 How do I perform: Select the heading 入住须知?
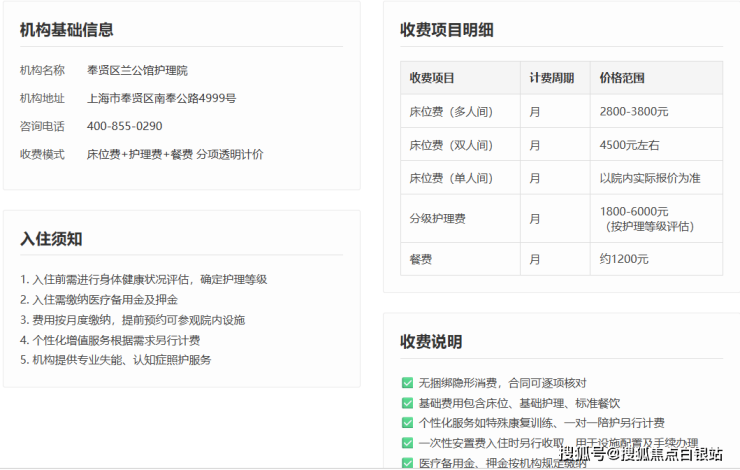tap(51, 239)
